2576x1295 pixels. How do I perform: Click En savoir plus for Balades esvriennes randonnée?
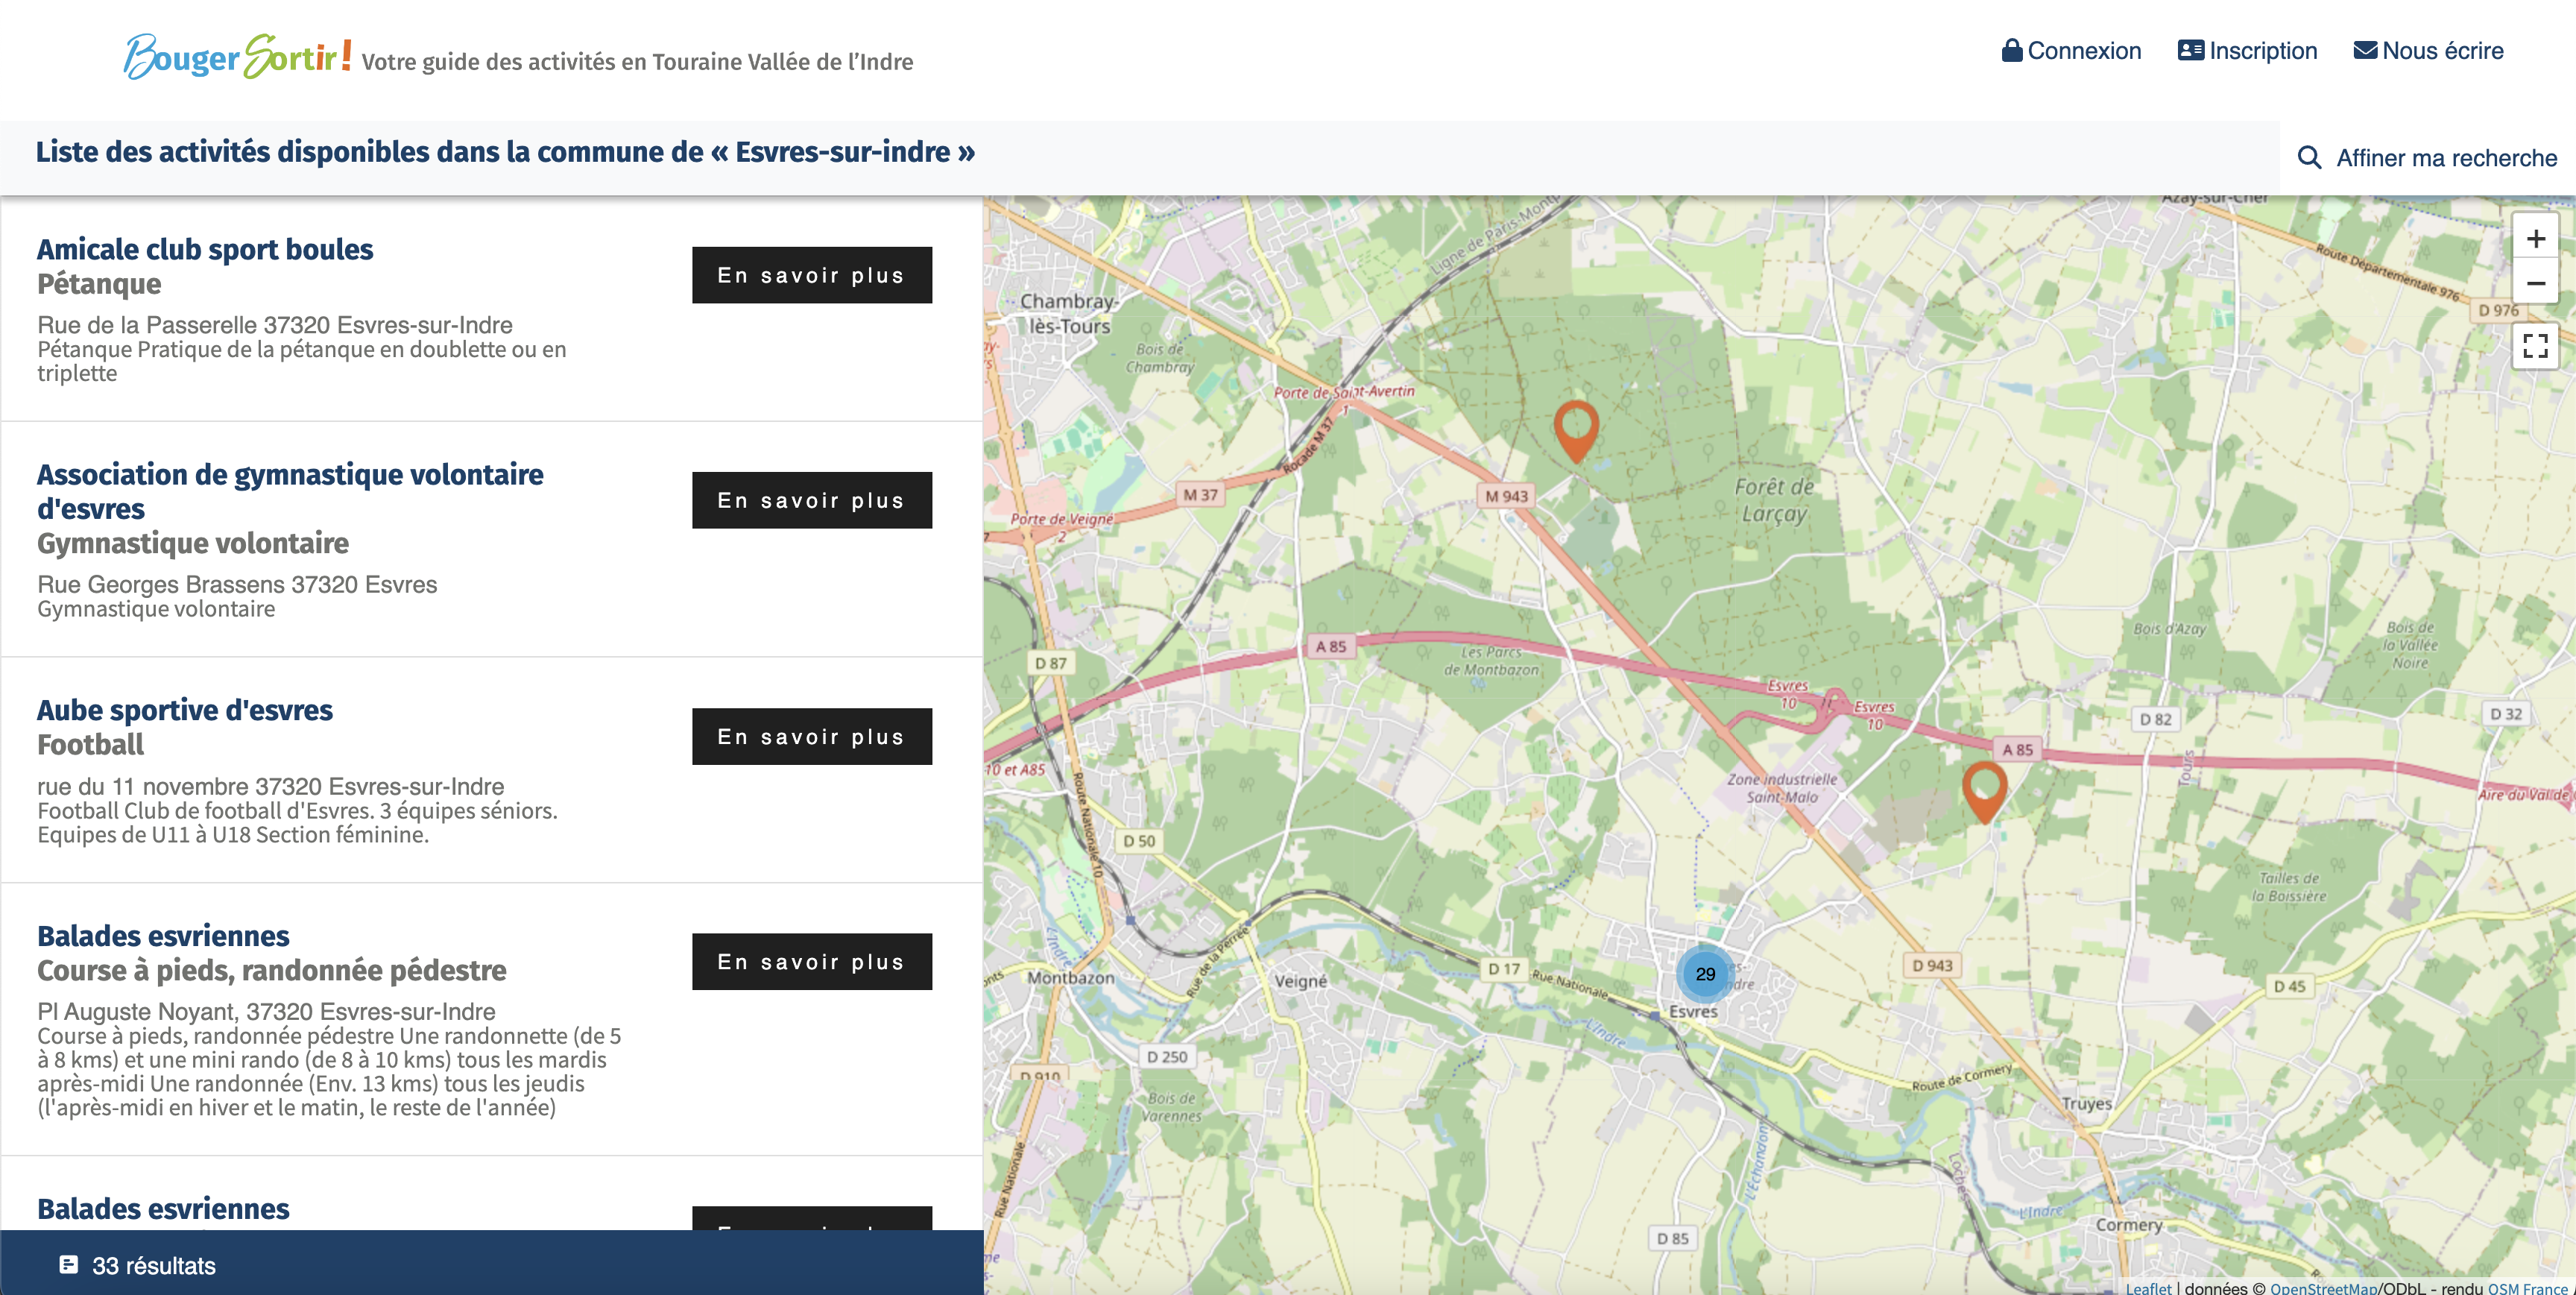(x=811, y=961)
